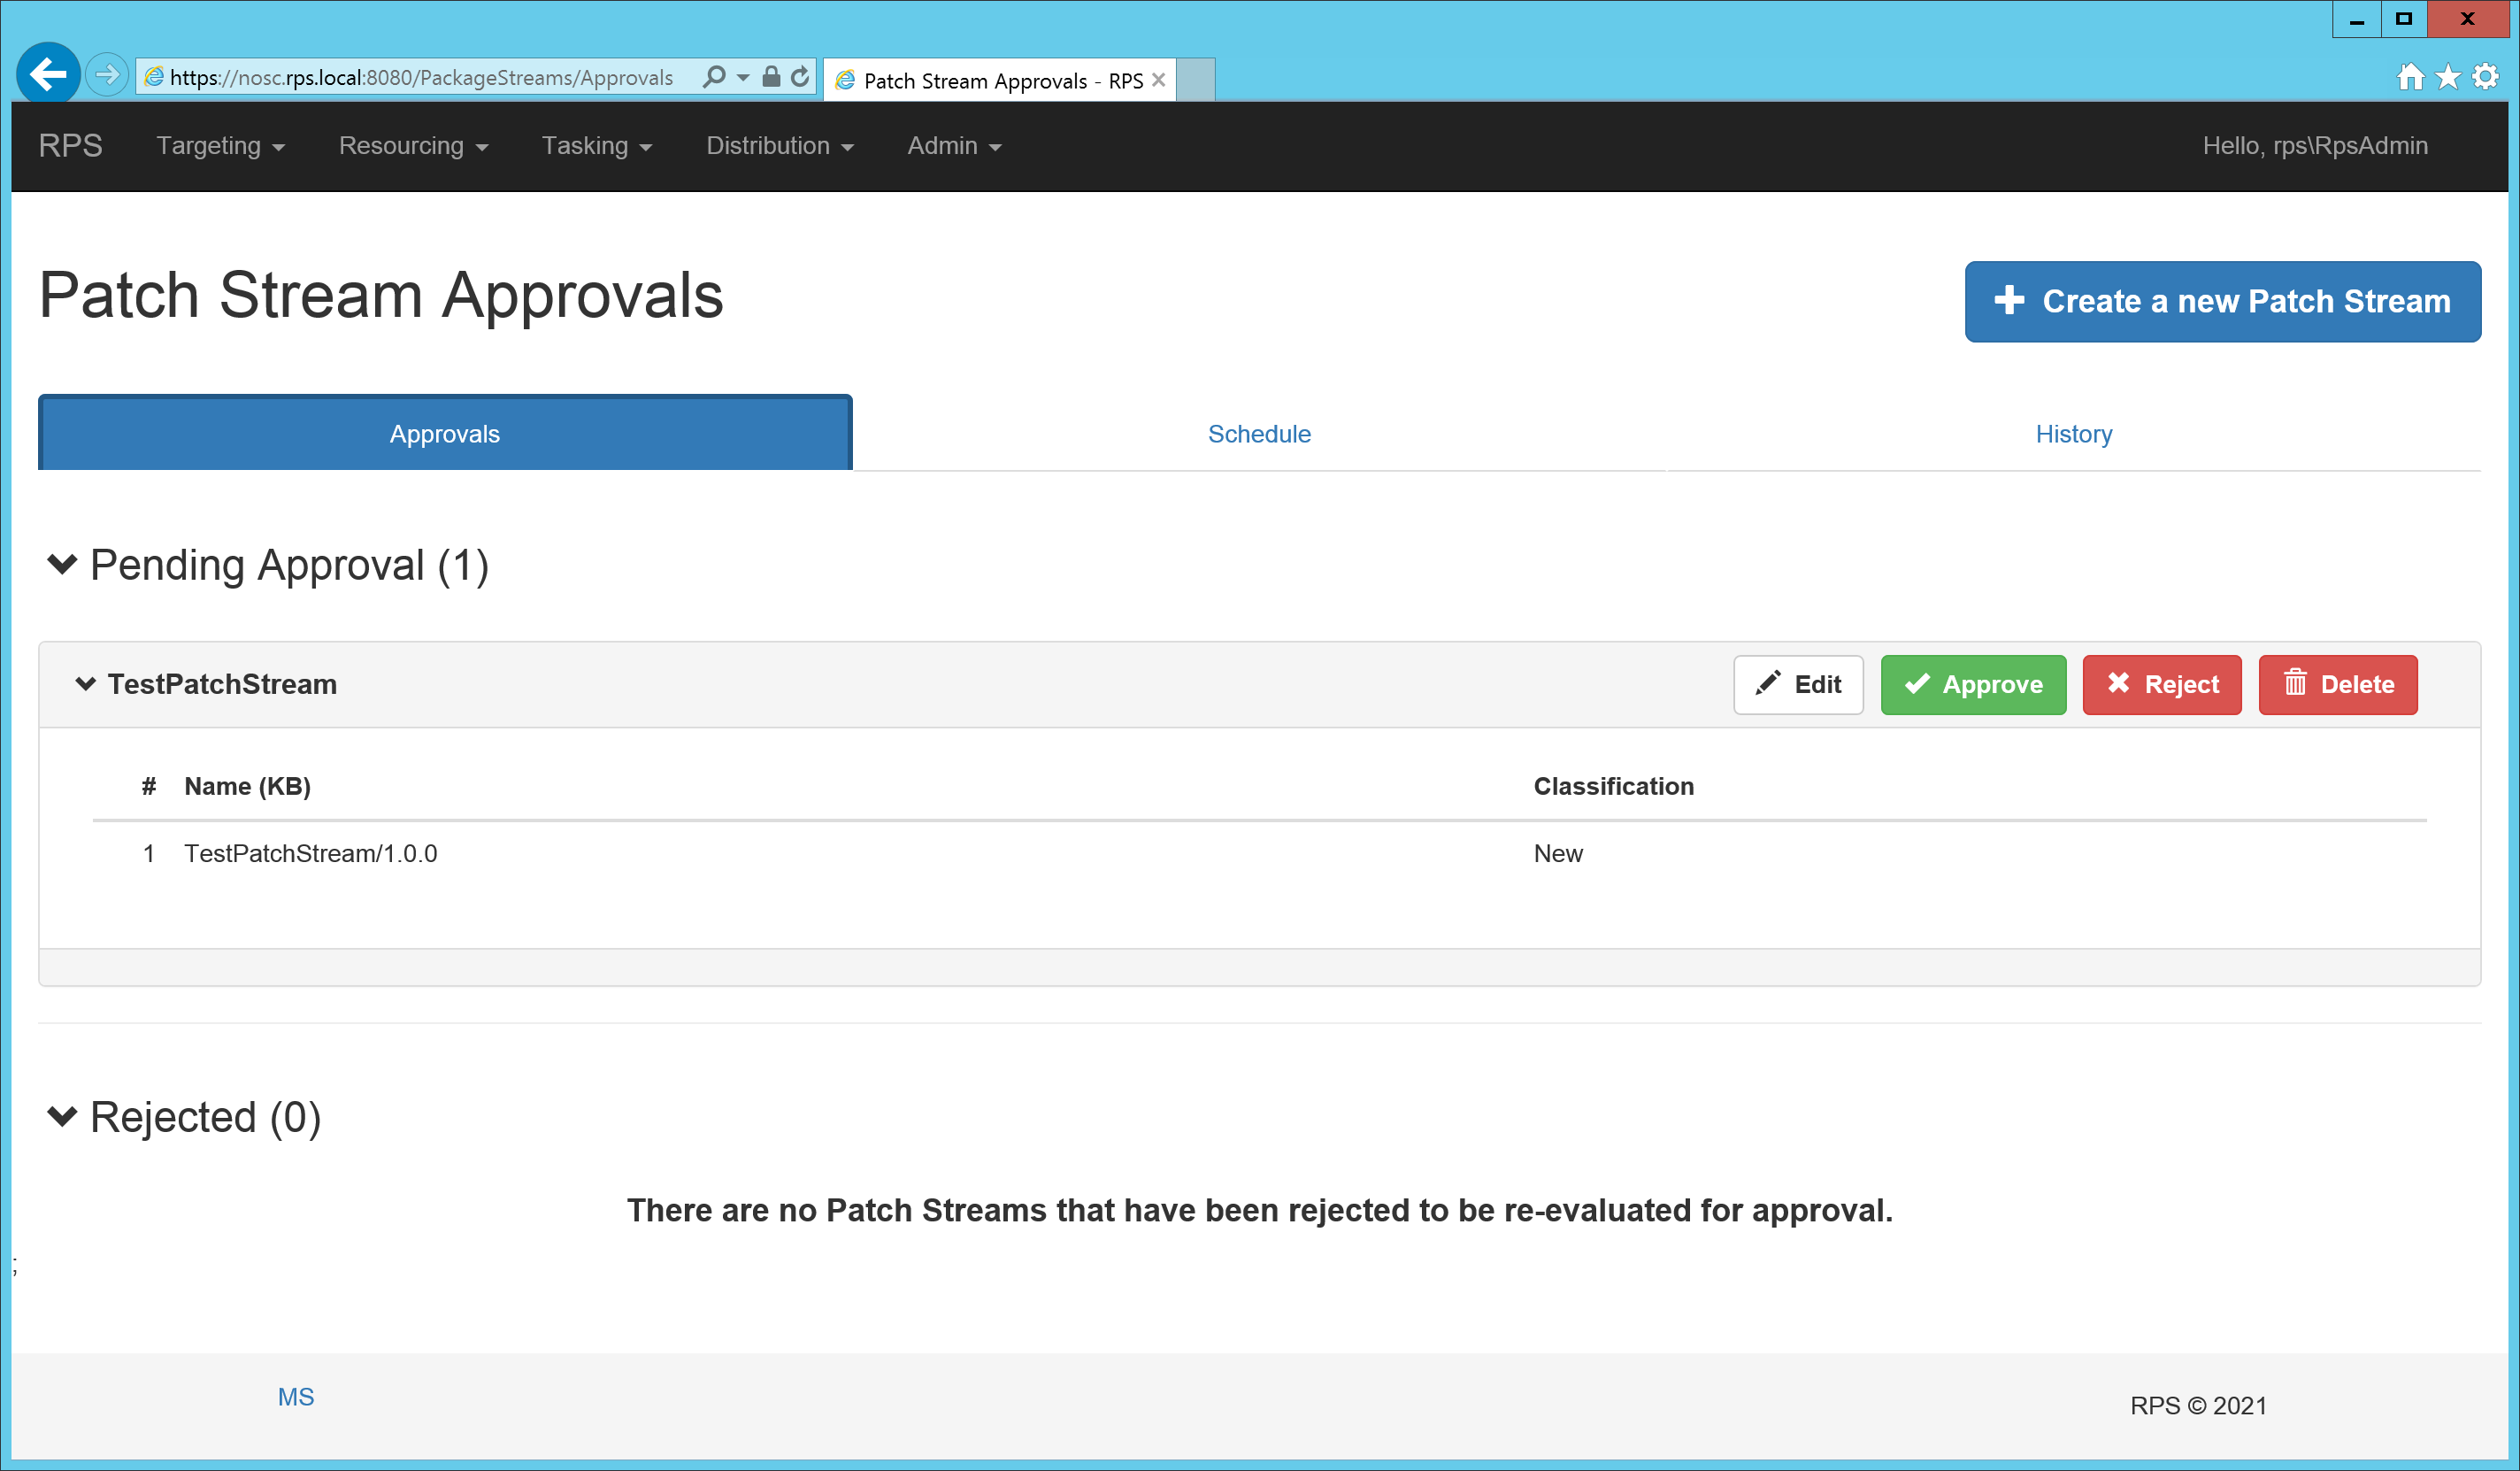Screen dimensions: 2520x1471
Task: Switch to the Schedule tab
Action: tap(1259, 434)
